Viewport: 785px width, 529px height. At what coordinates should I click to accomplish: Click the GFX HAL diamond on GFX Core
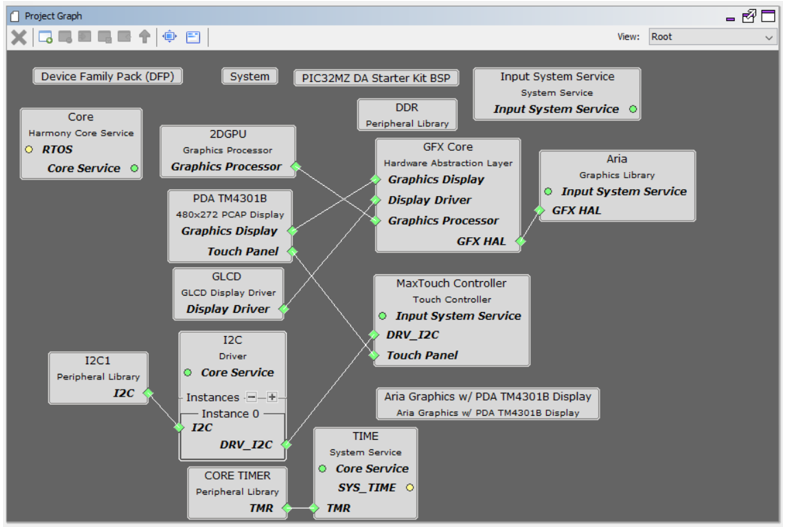521,241
